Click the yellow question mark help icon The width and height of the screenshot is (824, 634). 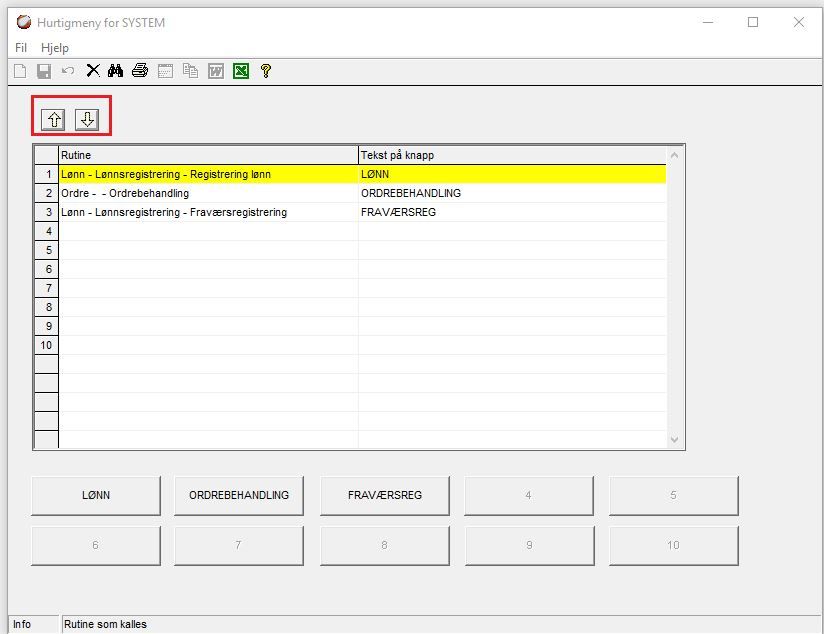coord(266,70)
